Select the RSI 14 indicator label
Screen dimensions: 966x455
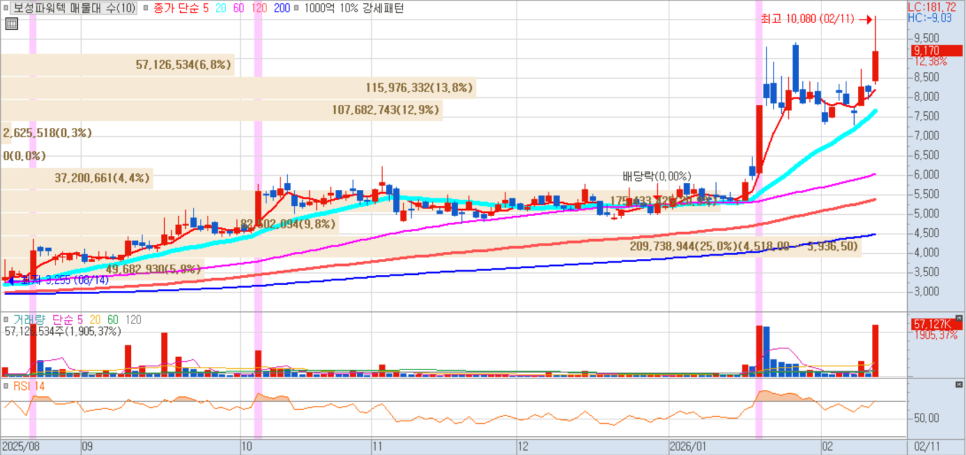[28, 386]
